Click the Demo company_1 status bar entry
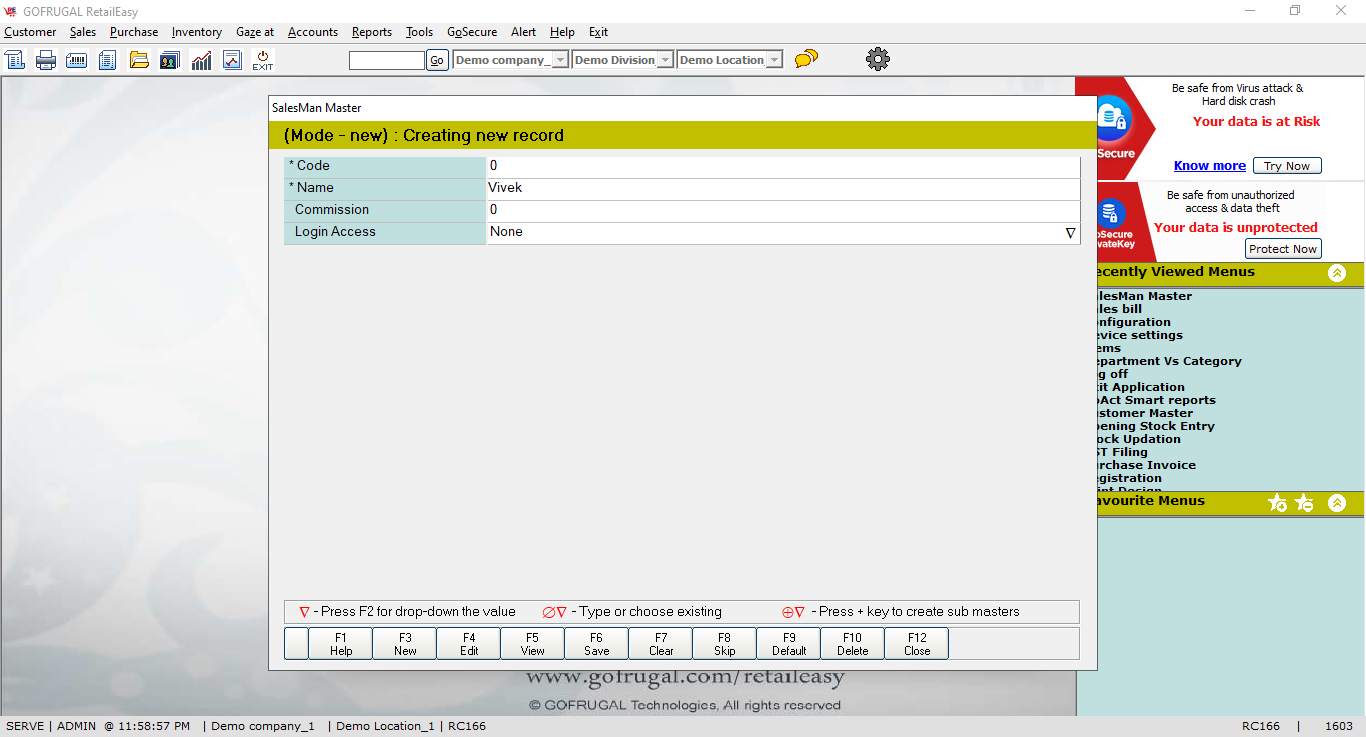This screenshot has width=1366, height=737. pos(263,726)
